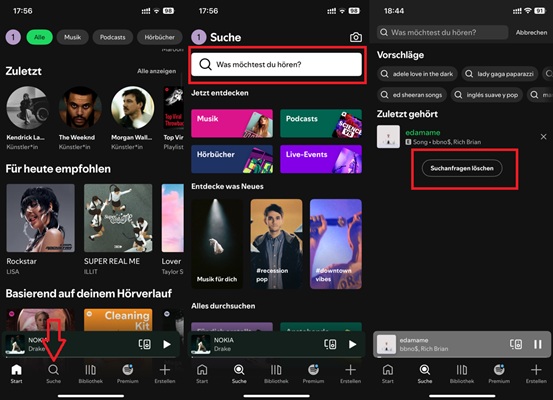Tap device connect icon in edamame player bar
553x400 pixels.
pyautogui.click(x=516, y=344)
